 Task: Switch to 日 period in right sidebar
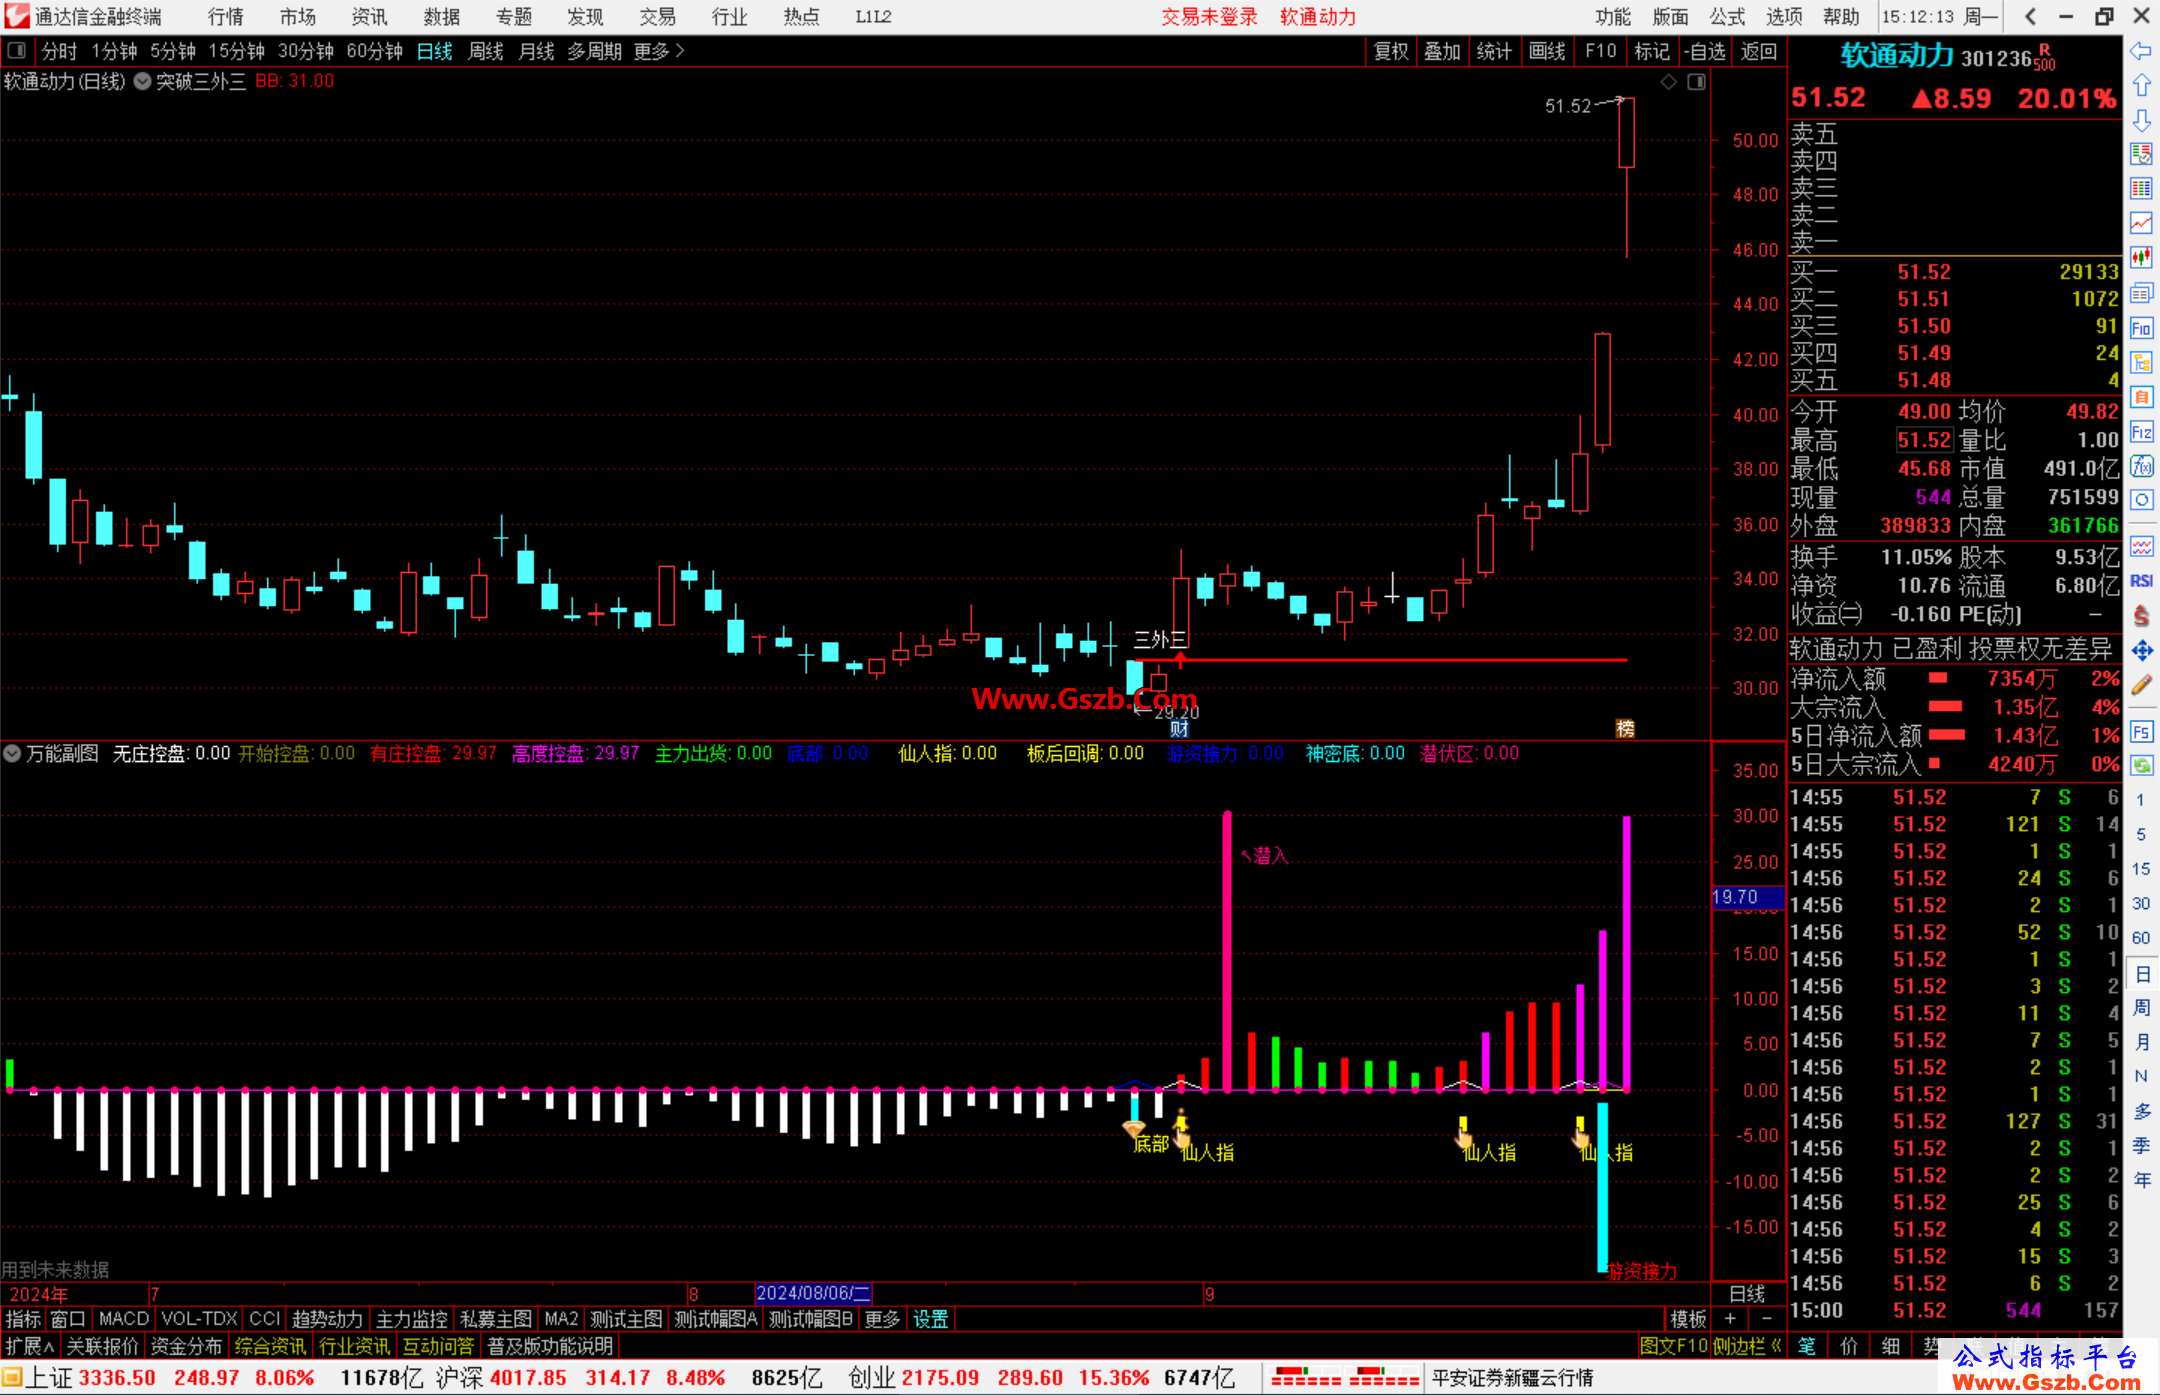(2141, 973)
